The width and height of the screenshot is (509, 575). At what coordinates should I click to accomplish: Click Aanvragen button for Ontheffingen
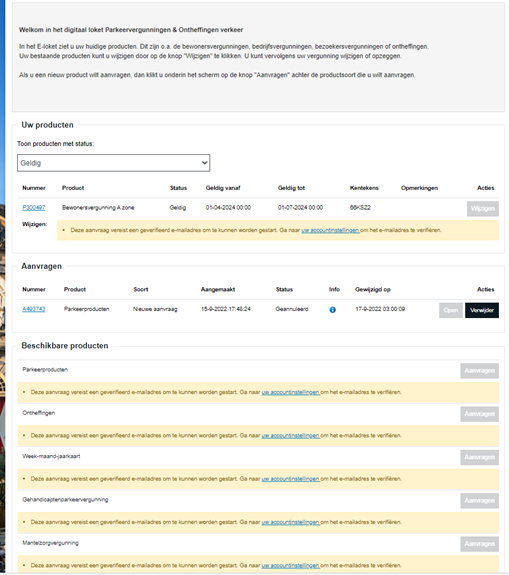(x=479, y=414)
